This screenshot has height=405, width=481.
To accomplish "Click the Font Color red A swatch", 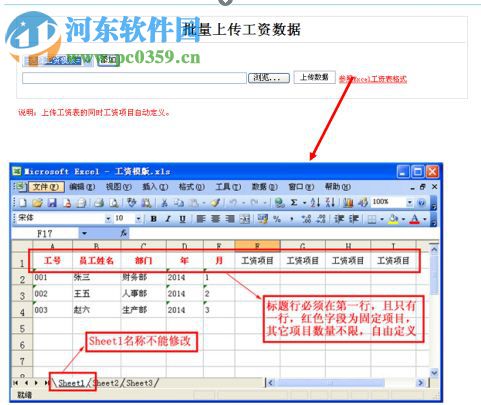I will [414, 219].
